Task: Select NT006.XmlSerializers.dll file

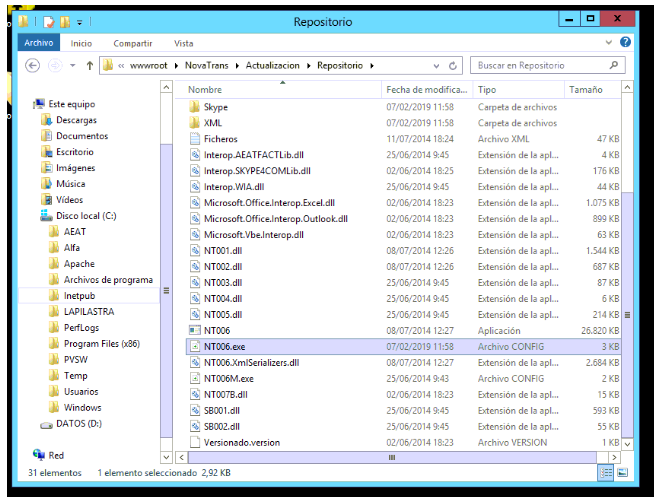Action: tap(251, 362)
